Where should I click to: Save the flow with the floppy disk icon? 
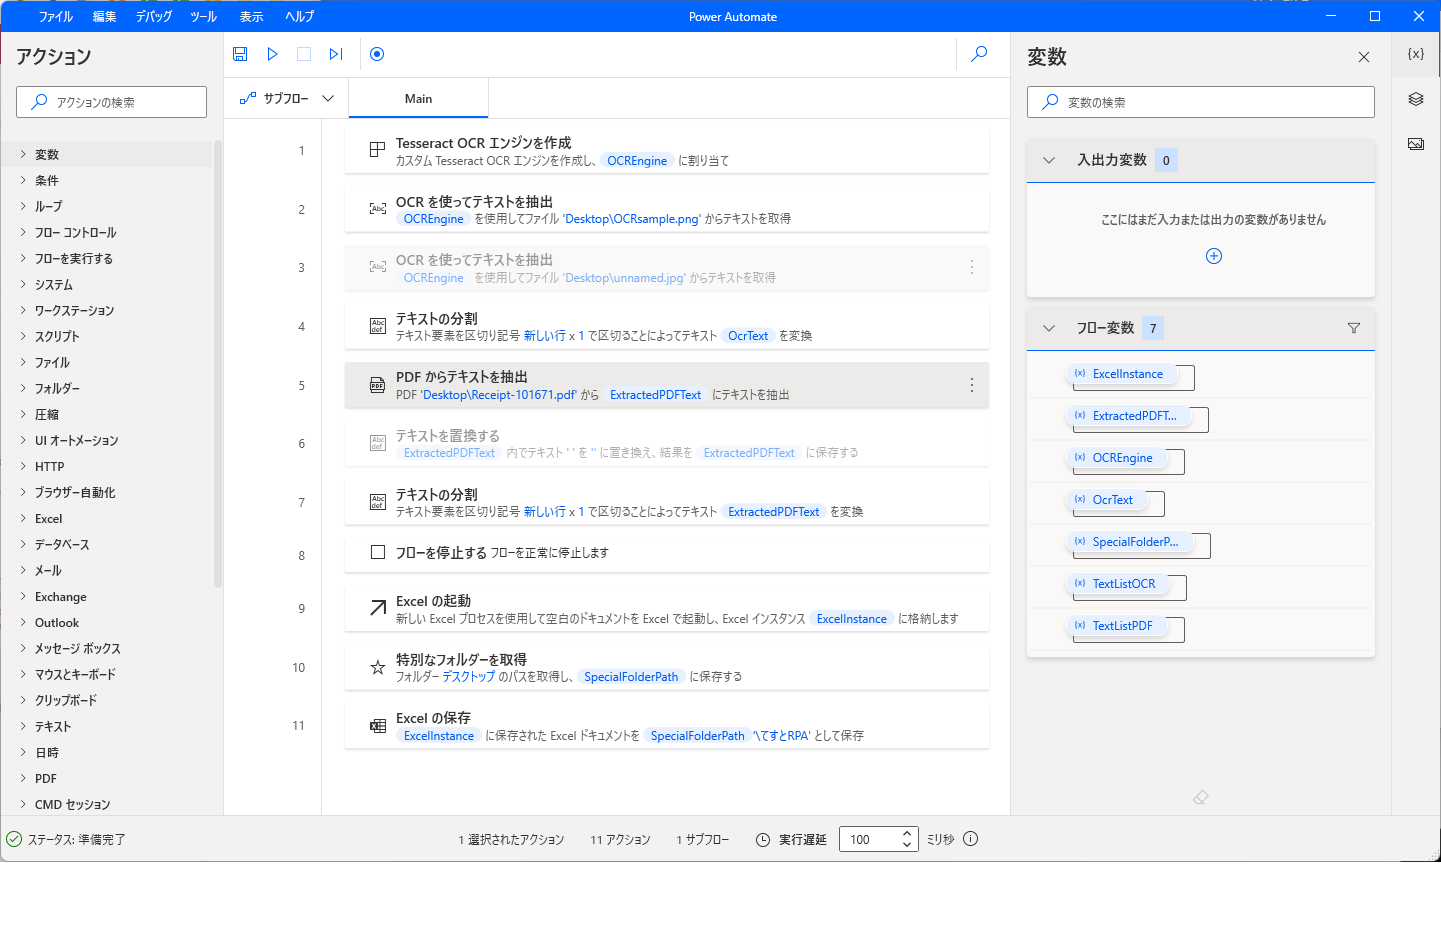coord(240,54)
